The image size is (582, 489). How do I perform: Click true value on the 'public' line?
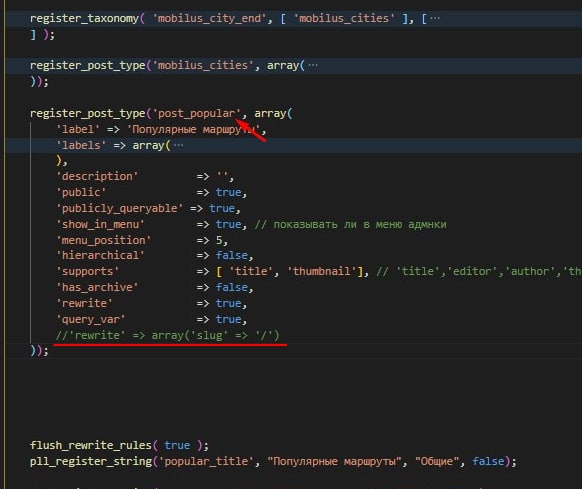(x=228, y=192)
